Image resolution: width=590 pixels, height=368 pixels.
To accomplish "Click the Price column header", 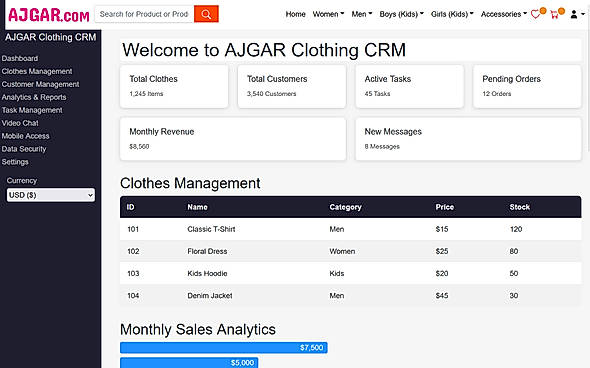I will [x=445, y=207].
